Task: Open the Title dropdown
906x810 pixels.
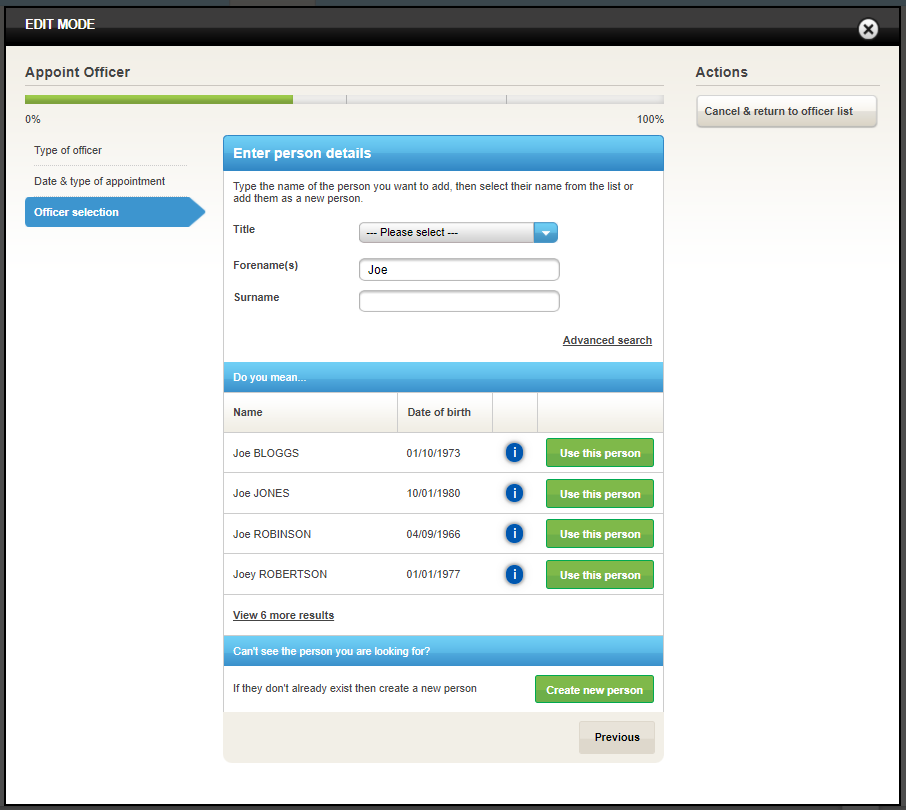Action: [x=447, y=233]
